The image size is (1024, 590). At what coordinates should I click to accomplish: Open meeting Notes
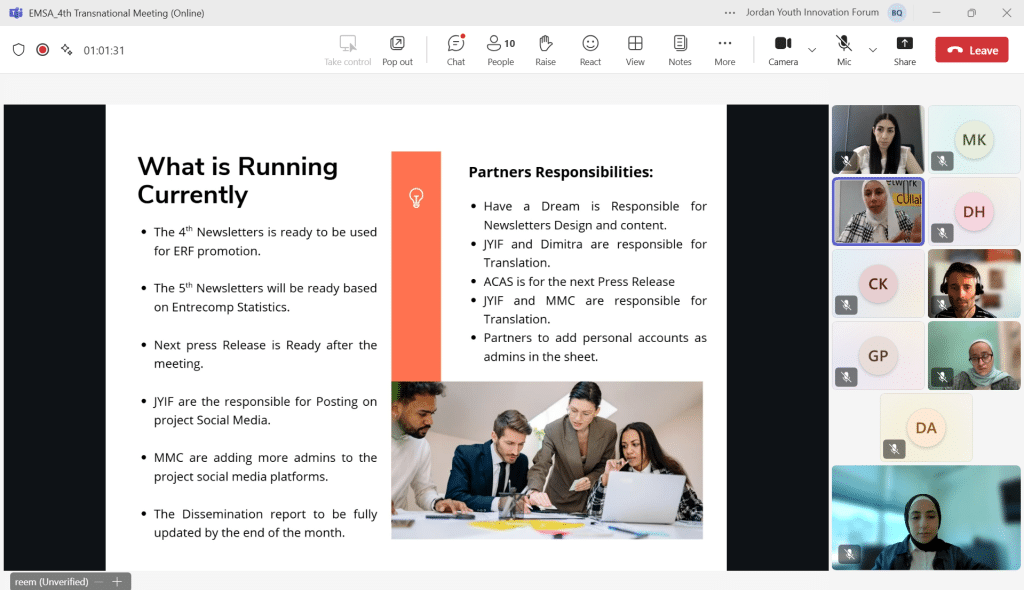679,50
